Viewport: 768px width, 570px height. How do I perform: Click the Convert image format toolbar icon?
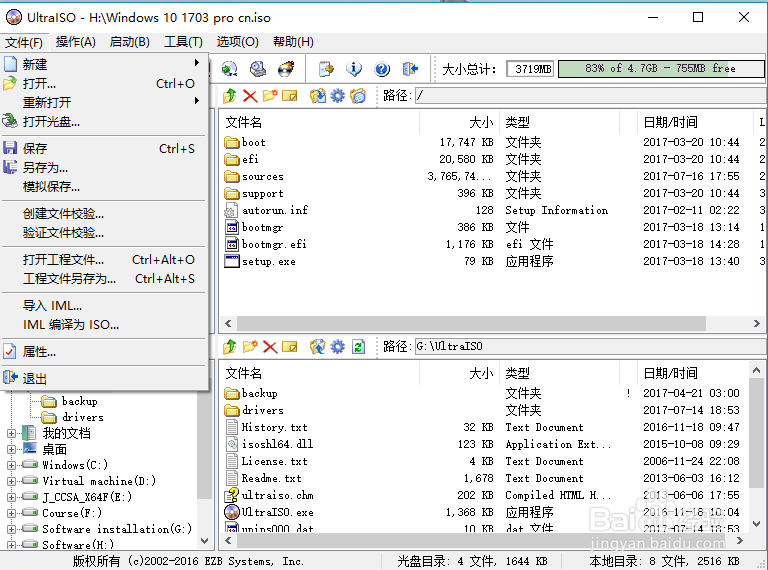(x=230, y=69)
